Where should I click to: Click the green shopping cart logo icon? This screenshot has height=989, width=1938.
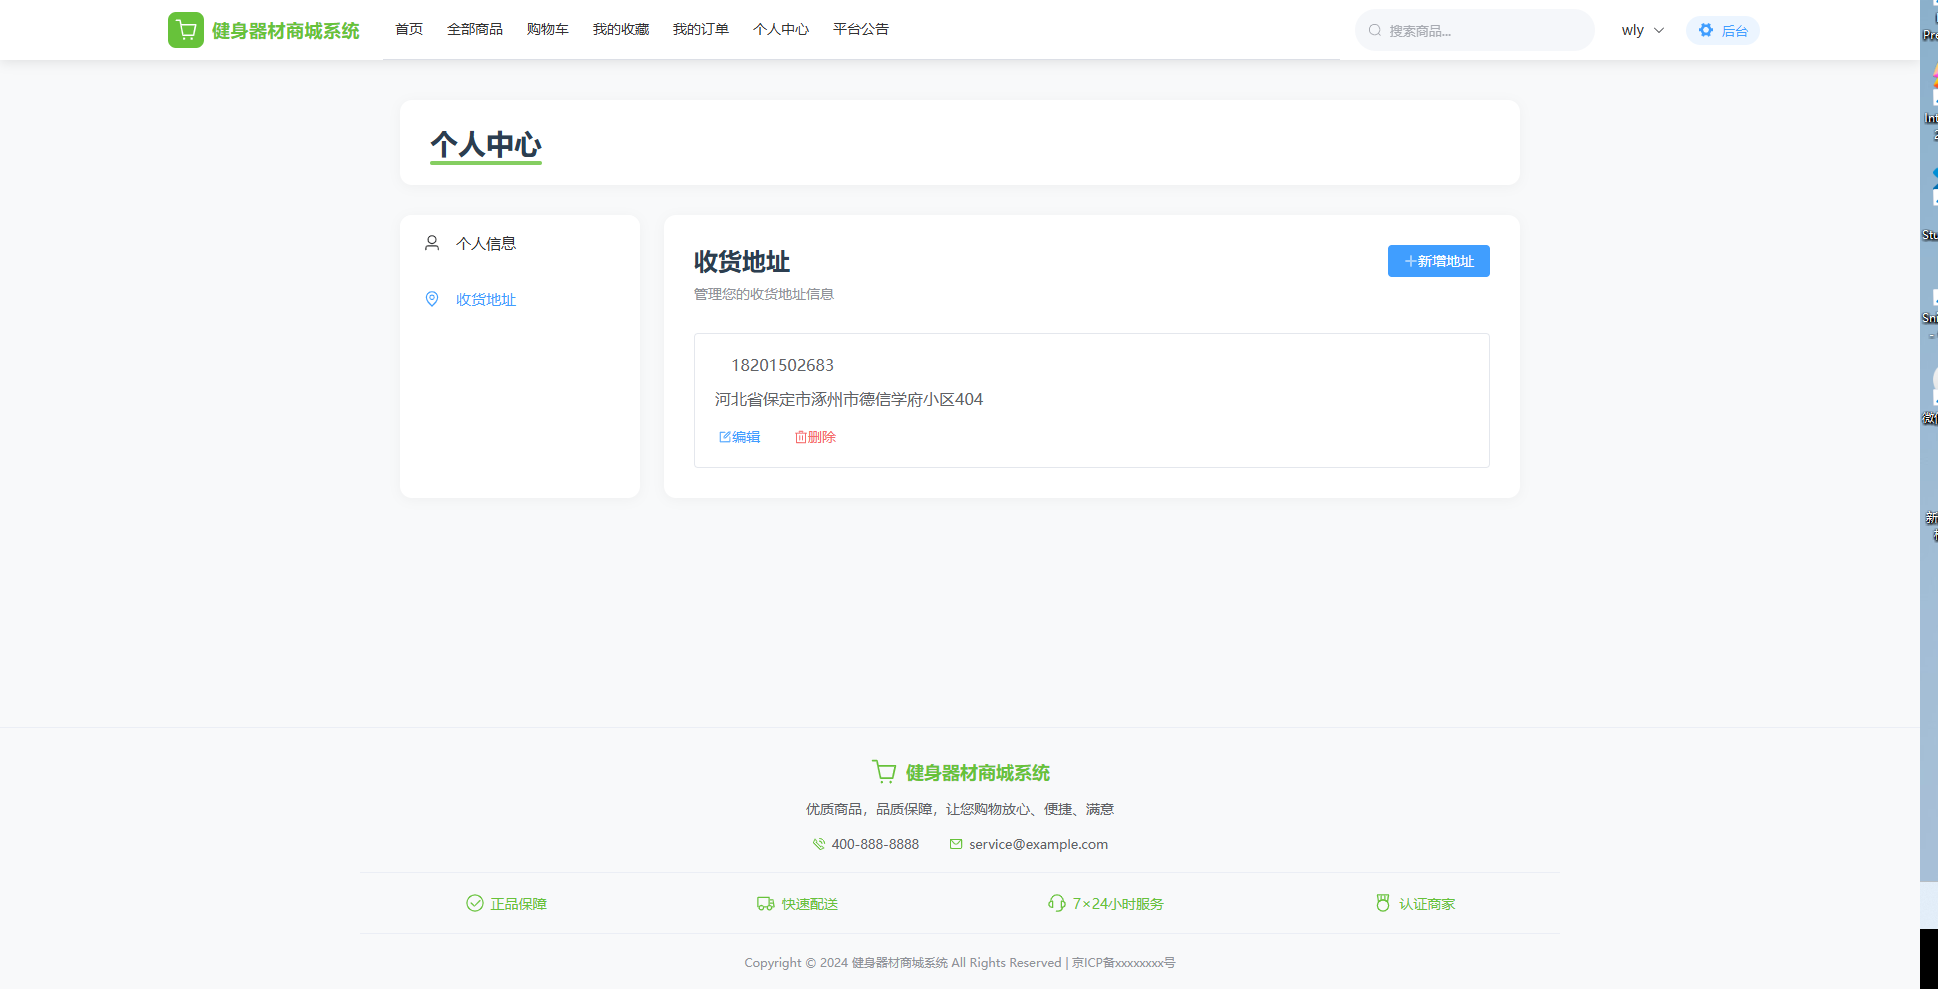point(186,30)
